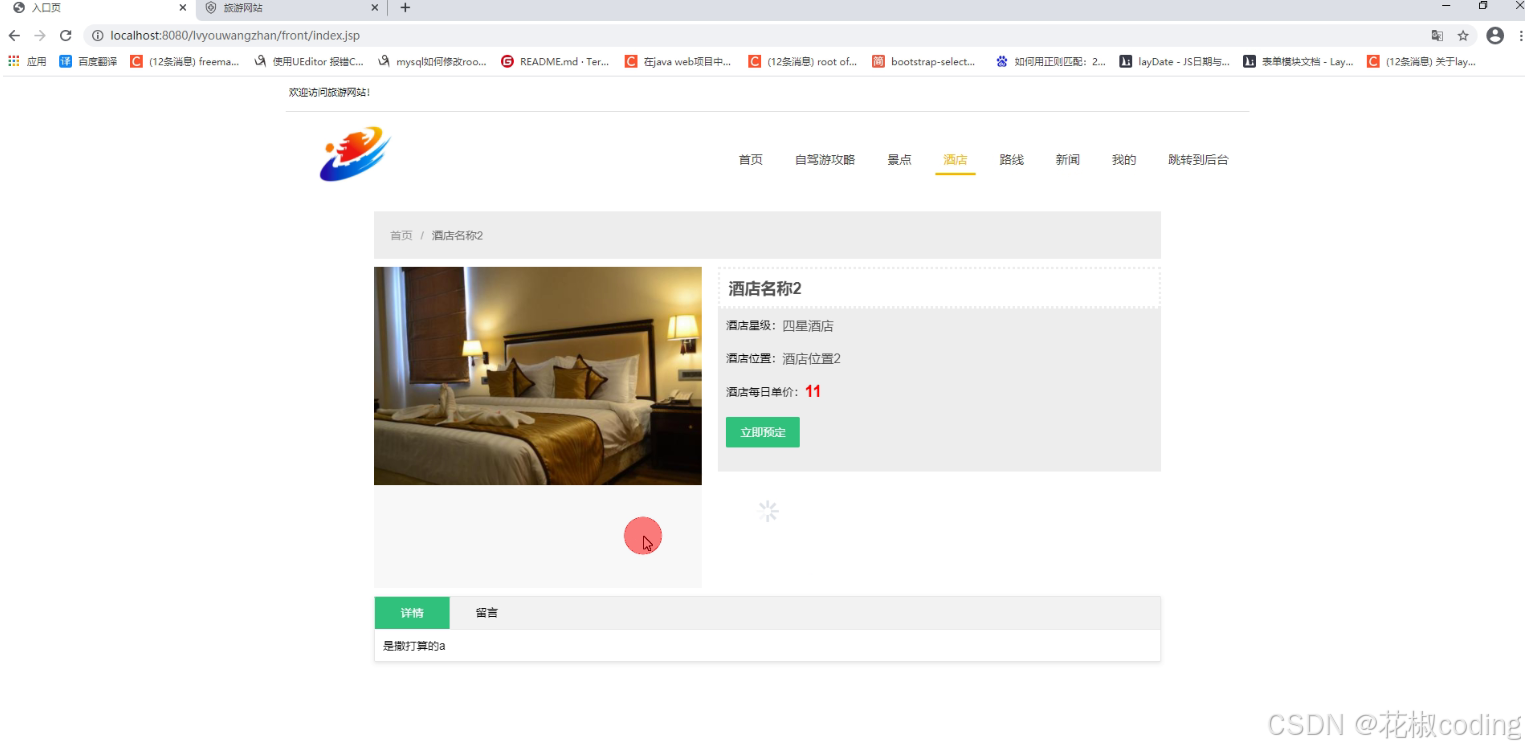Open the 如何用正则匹配 bookmark
The height and width of the screenshot is (751, 1525).
click(x=1051, y=61)
